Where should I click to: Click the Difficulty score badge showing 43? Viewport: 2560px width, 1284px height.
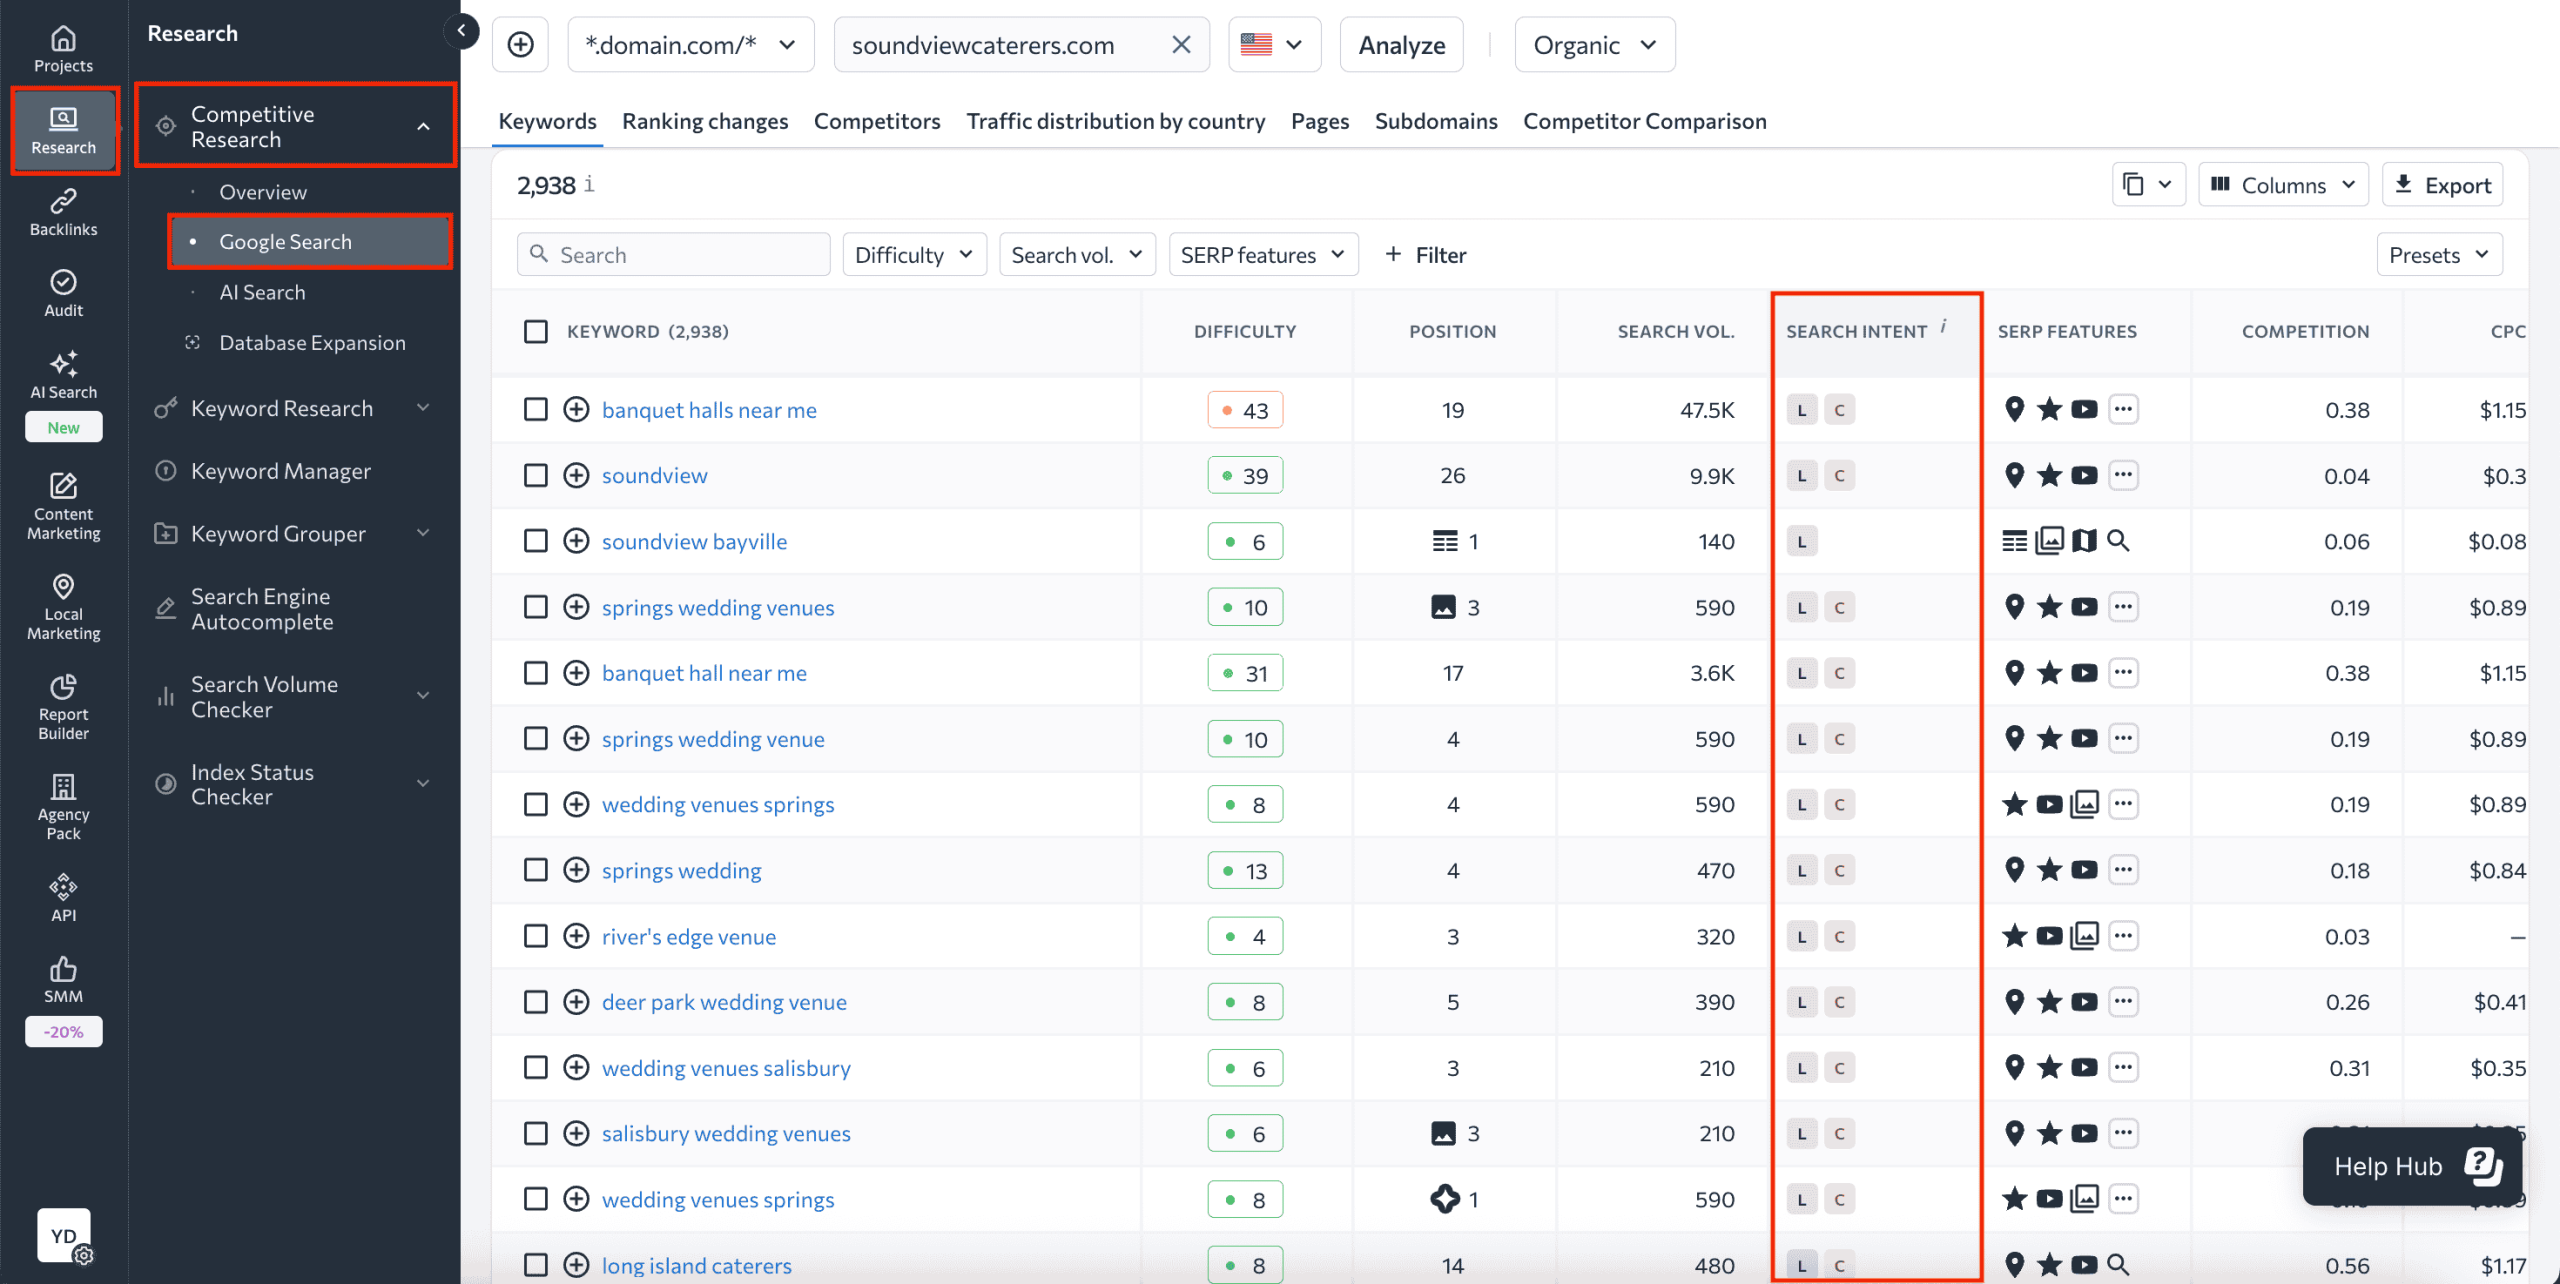[x=1245, y=409]
